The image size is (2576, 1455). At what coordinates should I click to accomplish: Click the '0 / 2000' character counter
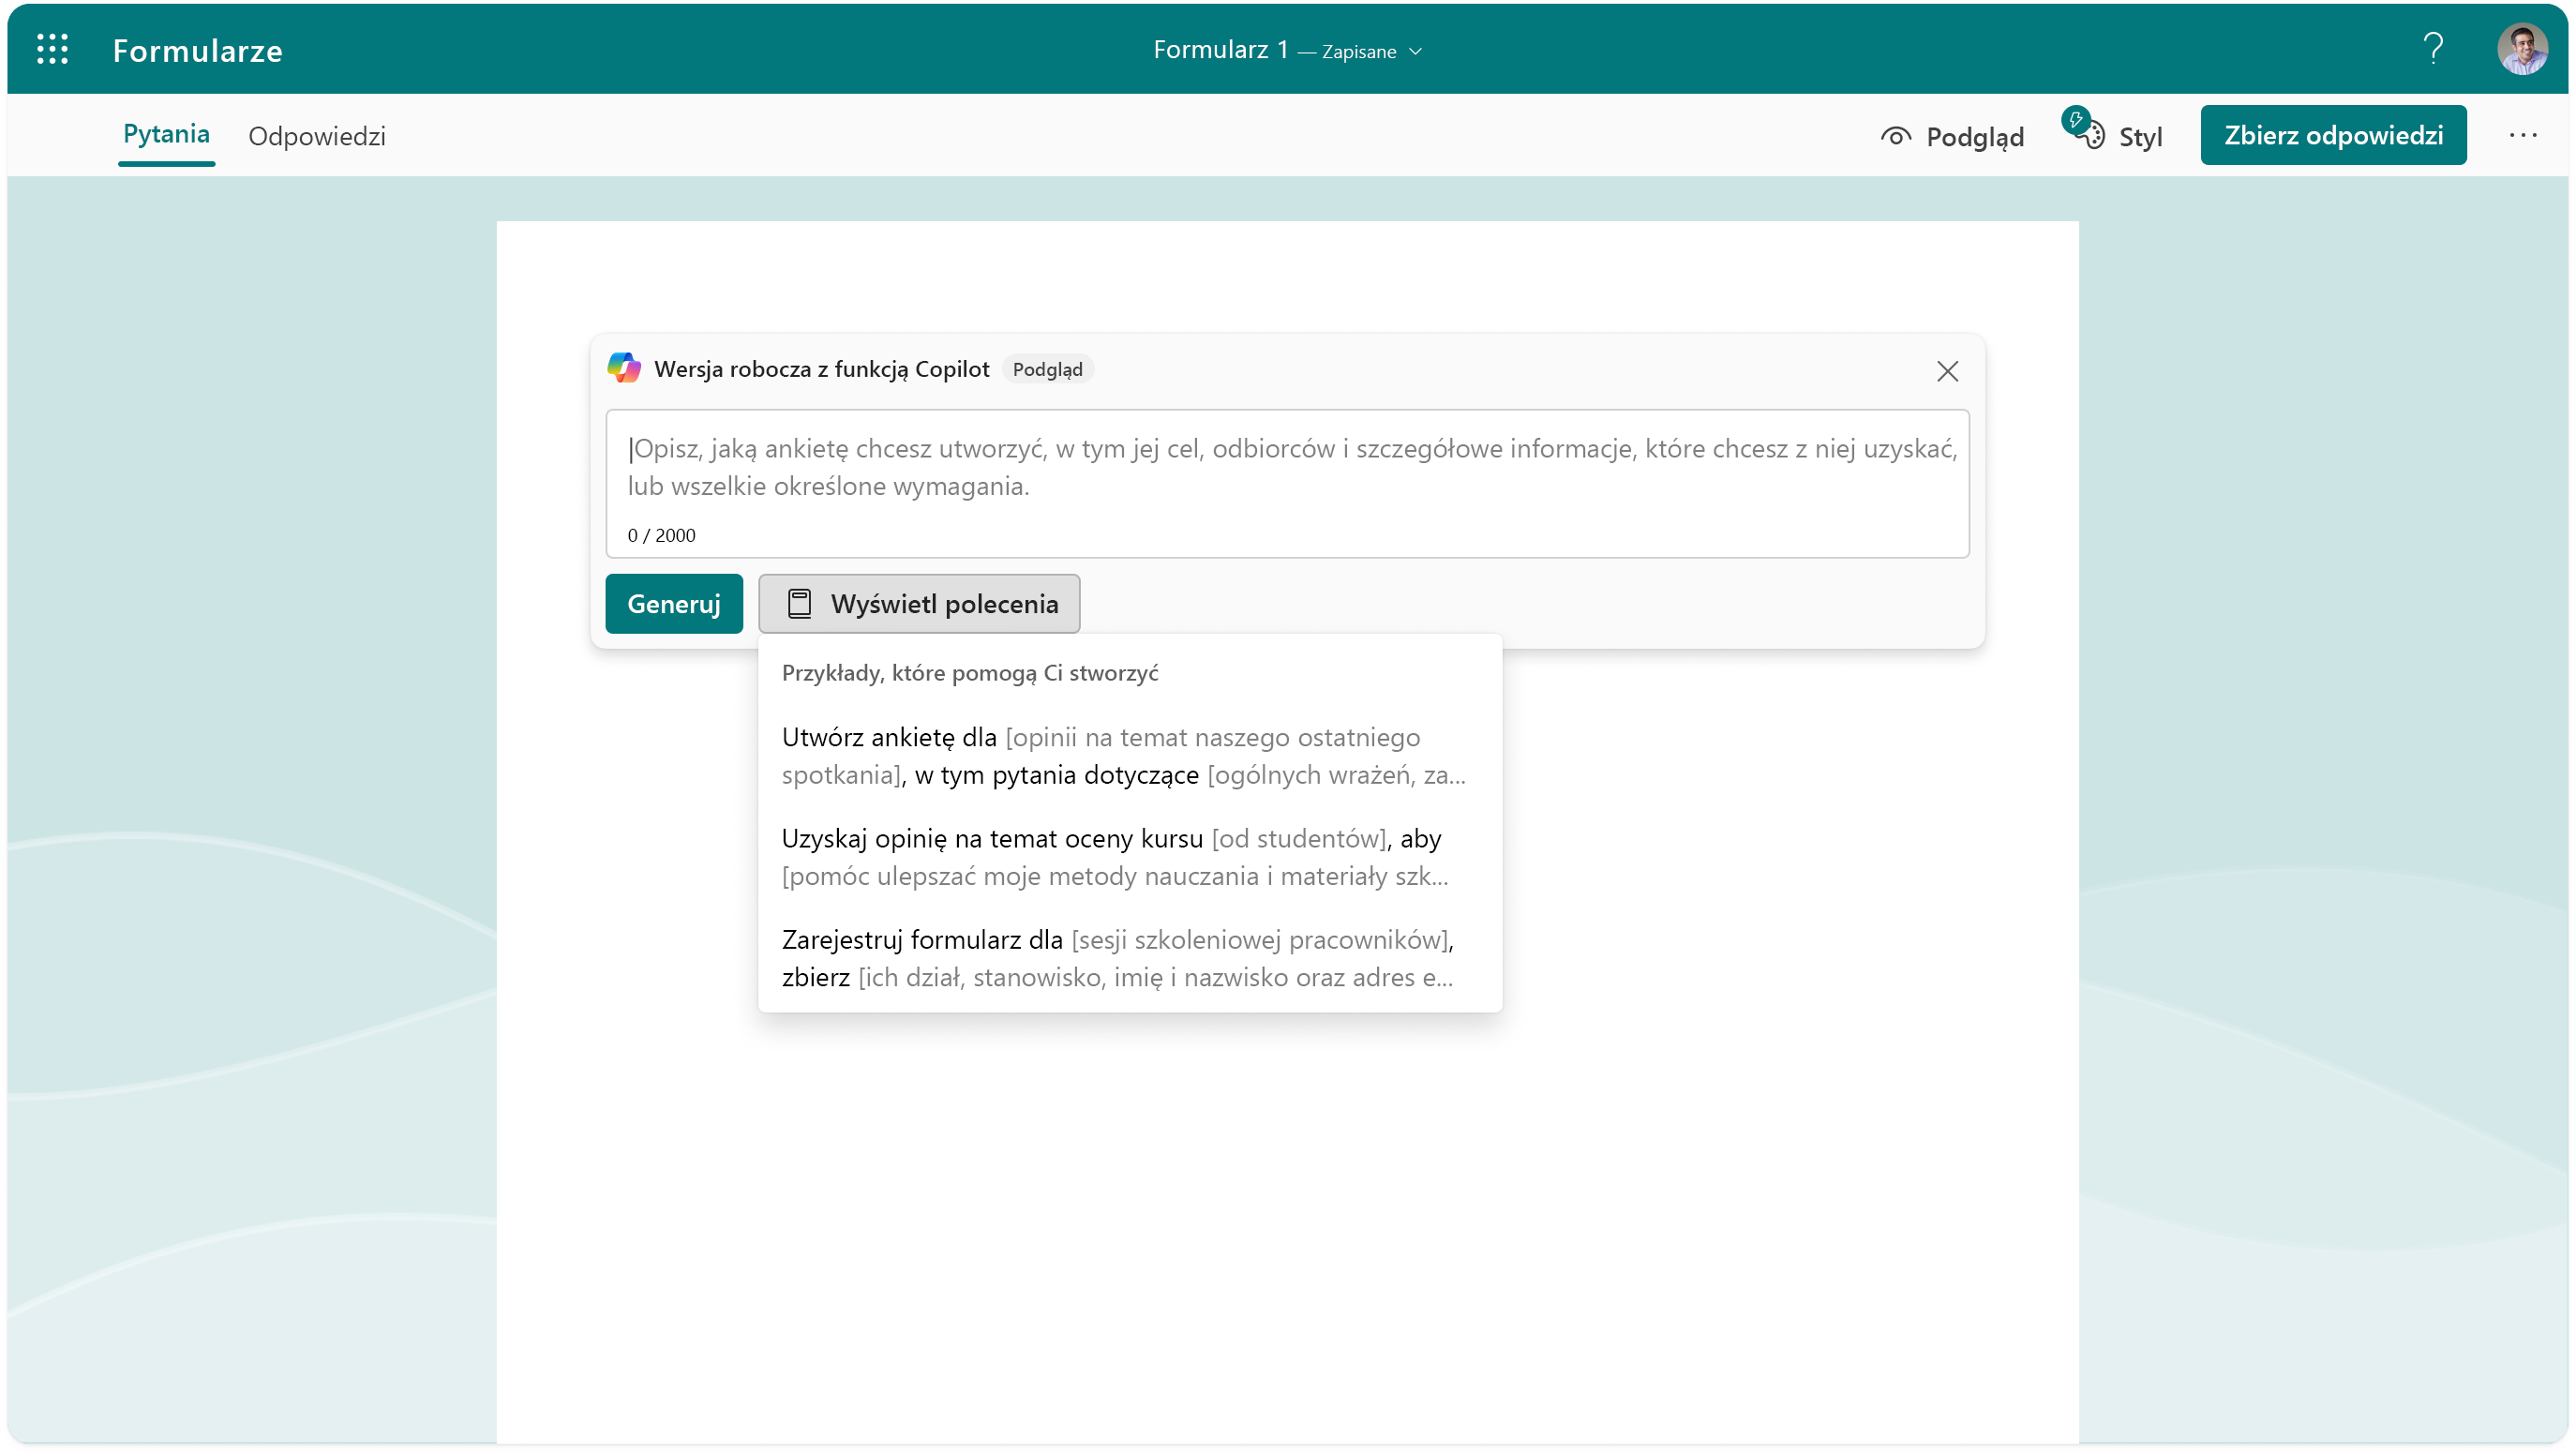(x=661, y=535)
